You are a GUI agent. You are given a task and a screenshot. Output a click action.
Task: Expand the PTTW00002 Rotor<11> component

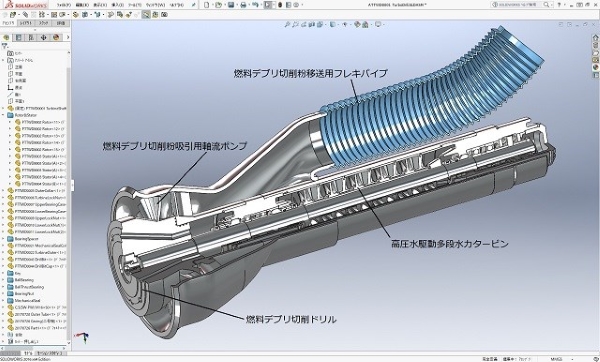(x=10, y=122)
